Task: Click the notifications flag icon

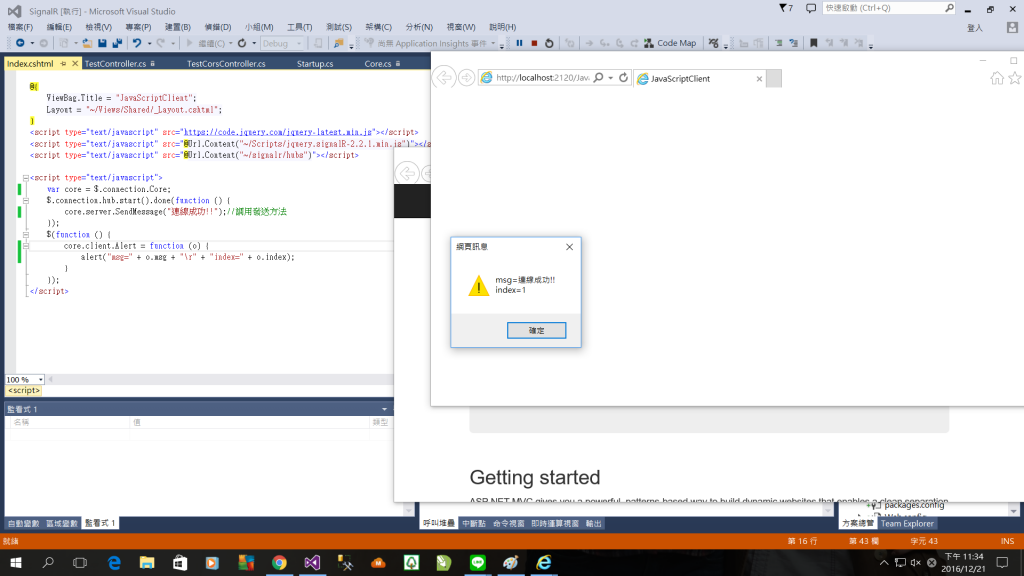Action: coord(786,8)
